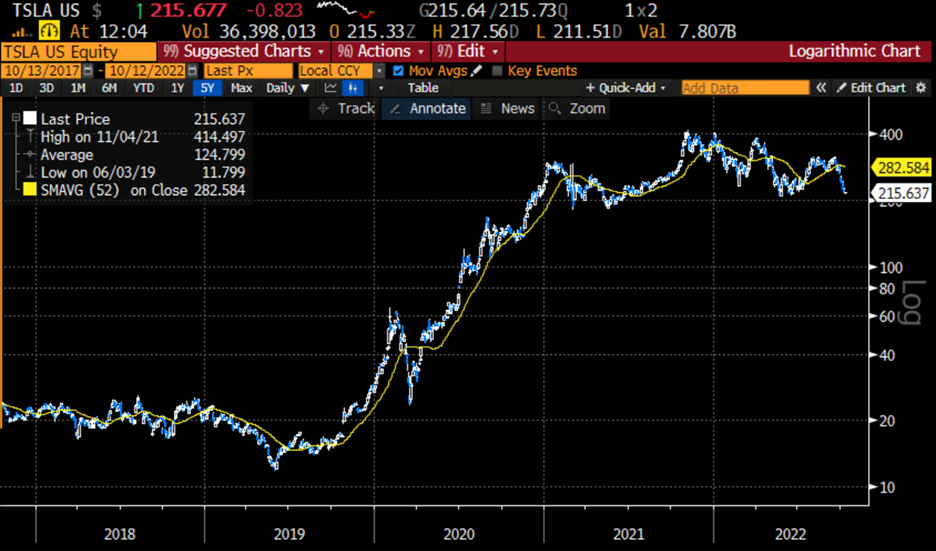Open the News overlay tool
Screen dimensions: 936x551
507,109
